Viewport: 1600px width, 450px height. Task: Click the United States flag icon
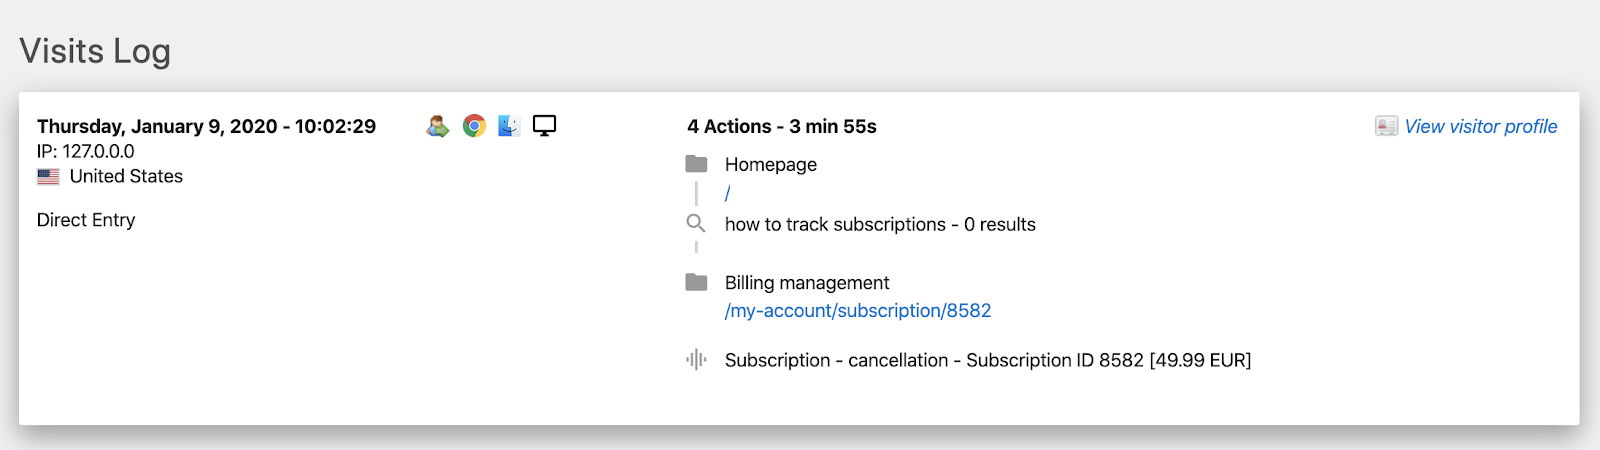[48, 177]
